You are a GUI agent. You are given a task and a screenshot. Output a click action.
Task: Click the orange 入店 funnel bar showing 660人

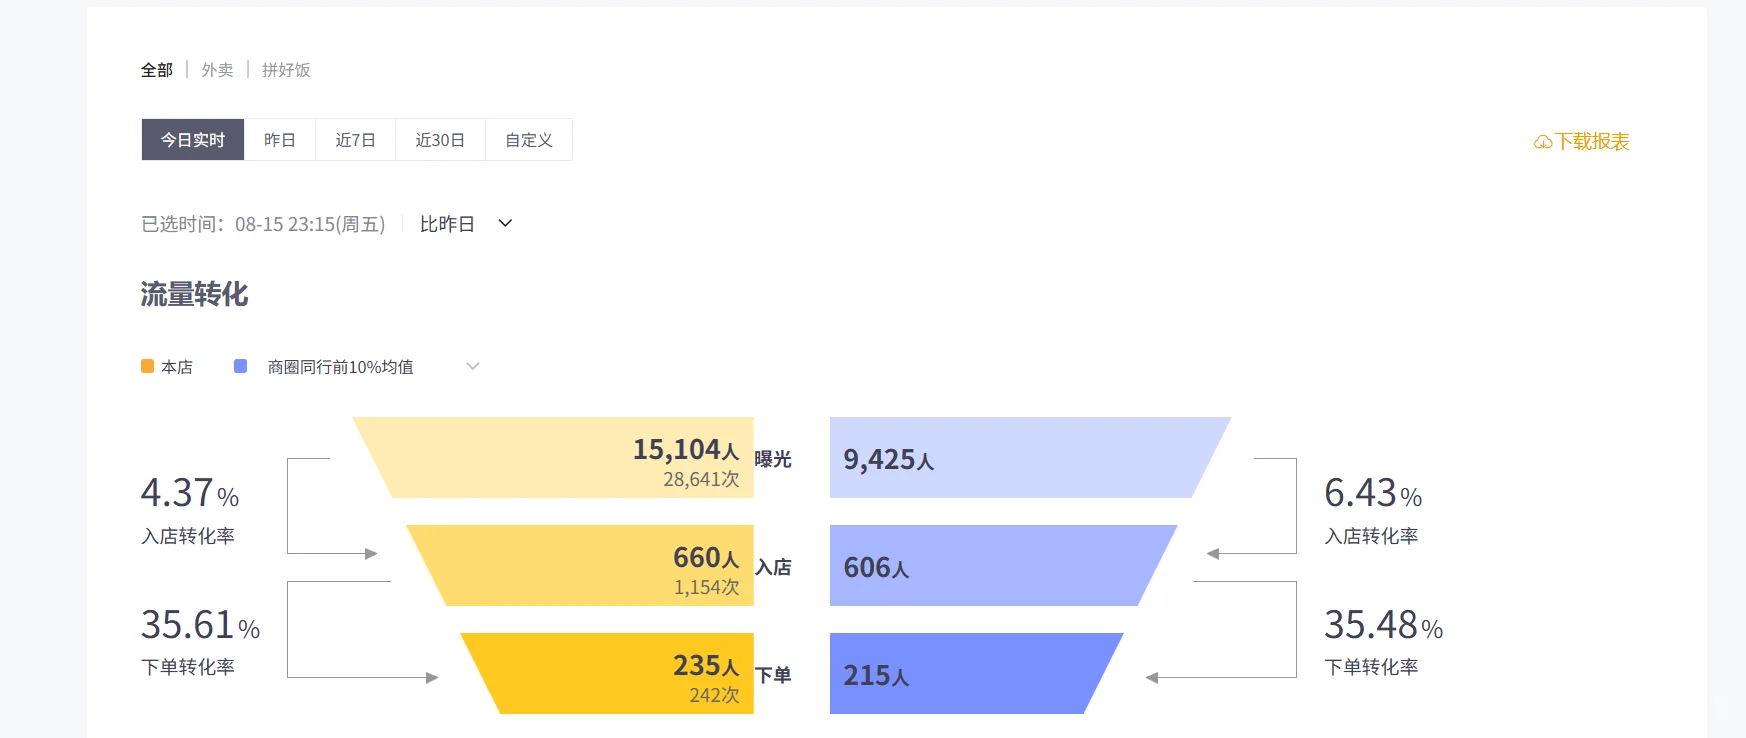[x=585, y=566]
